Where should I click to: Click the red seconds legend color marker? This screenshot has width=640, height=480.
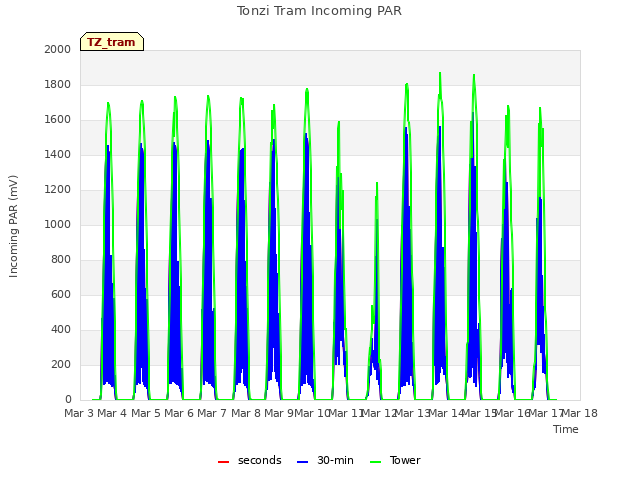pyautogui.click(x=224, y=462)
